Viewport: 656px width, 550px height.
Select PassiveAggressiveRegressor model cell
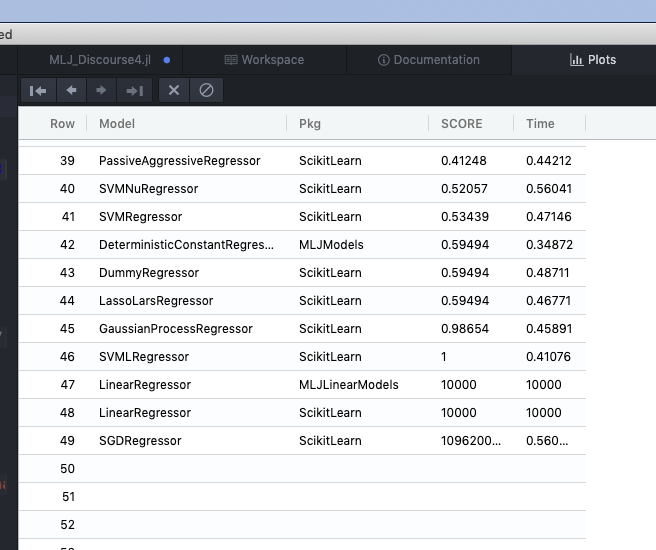(179, 161)
